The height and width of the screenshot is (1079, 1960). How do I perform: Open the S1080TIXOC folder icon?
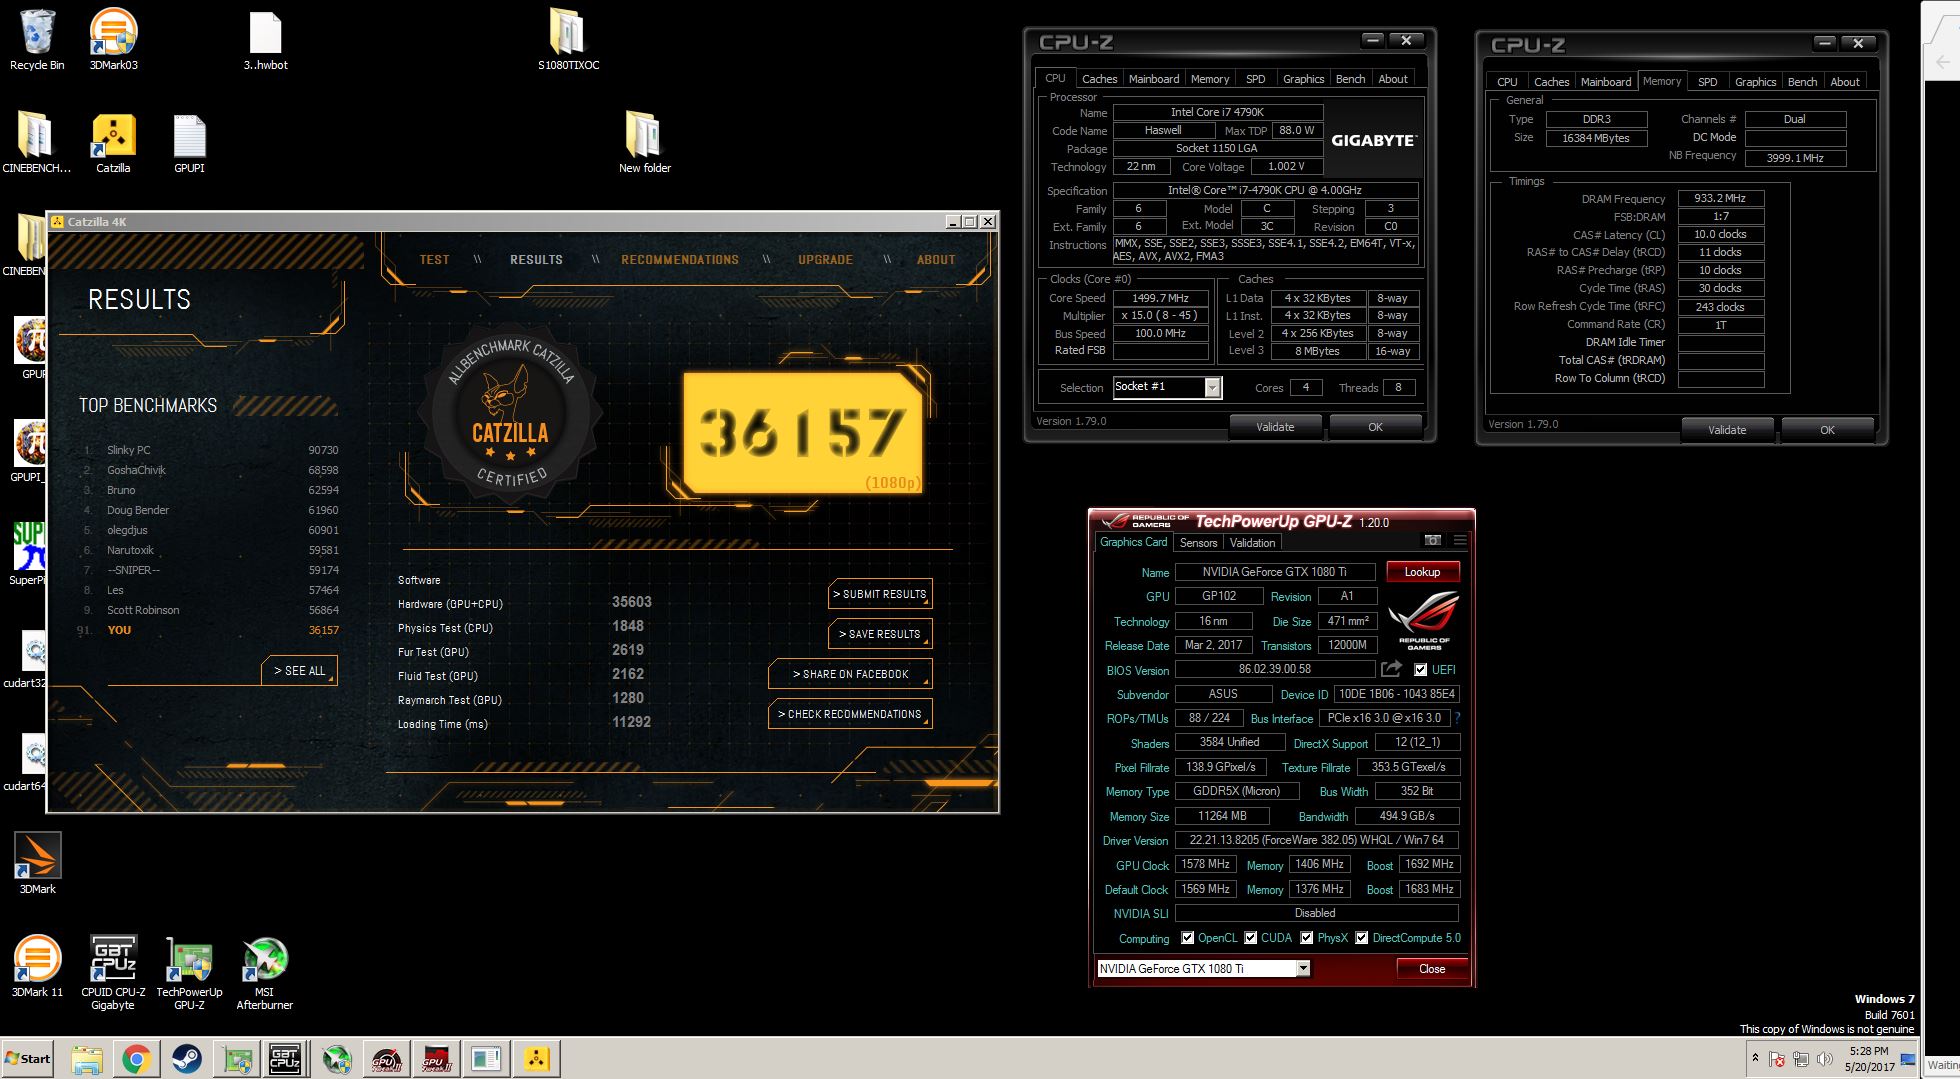(568, 39)
